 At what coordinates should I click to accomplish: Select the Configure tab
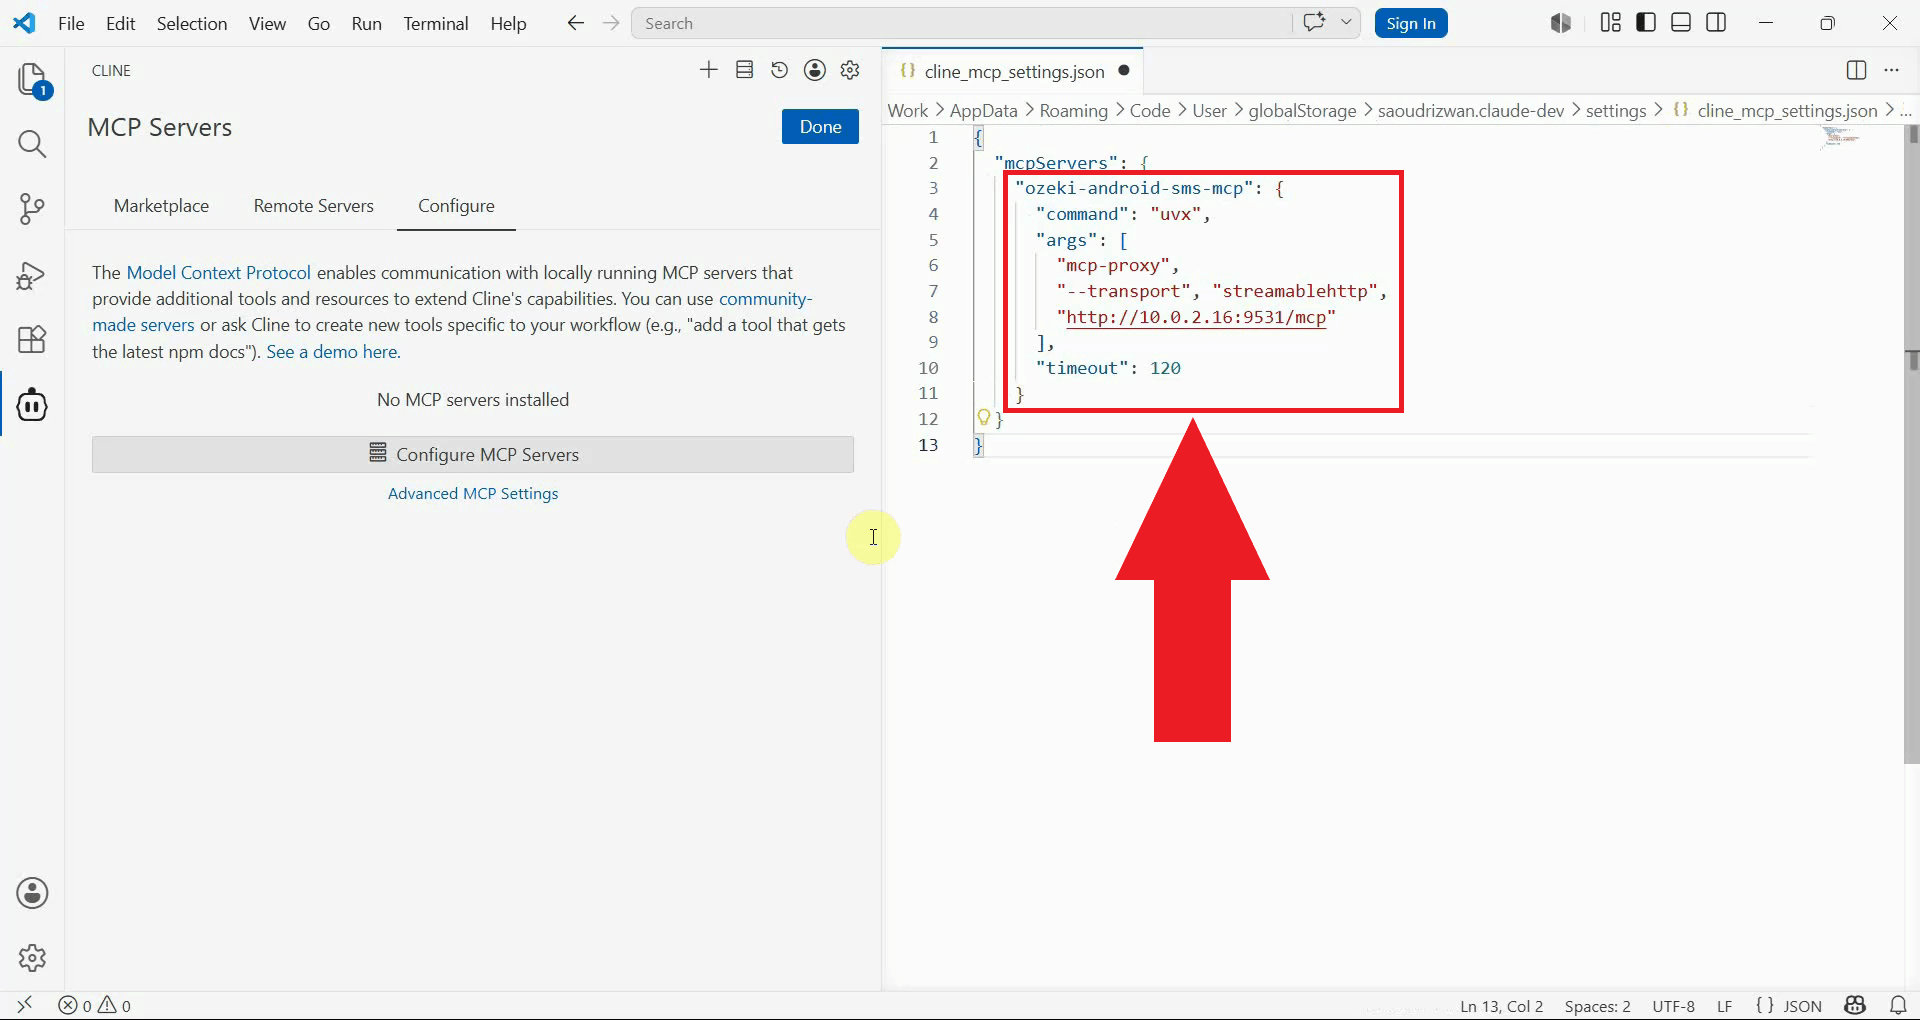[x=456, y=206]
